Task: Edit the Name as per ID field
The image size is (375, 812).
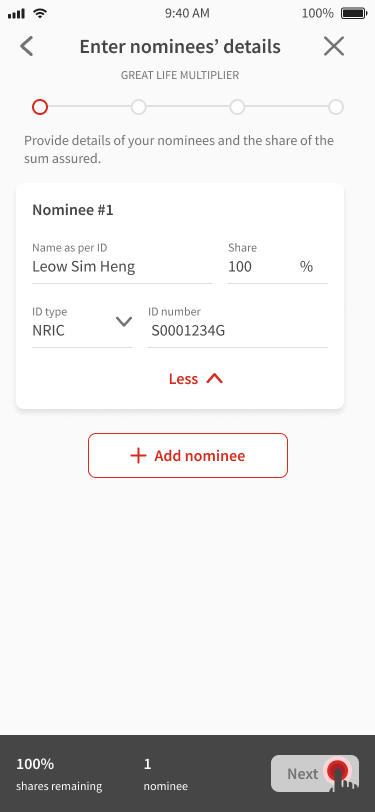Action: point(122,263)
